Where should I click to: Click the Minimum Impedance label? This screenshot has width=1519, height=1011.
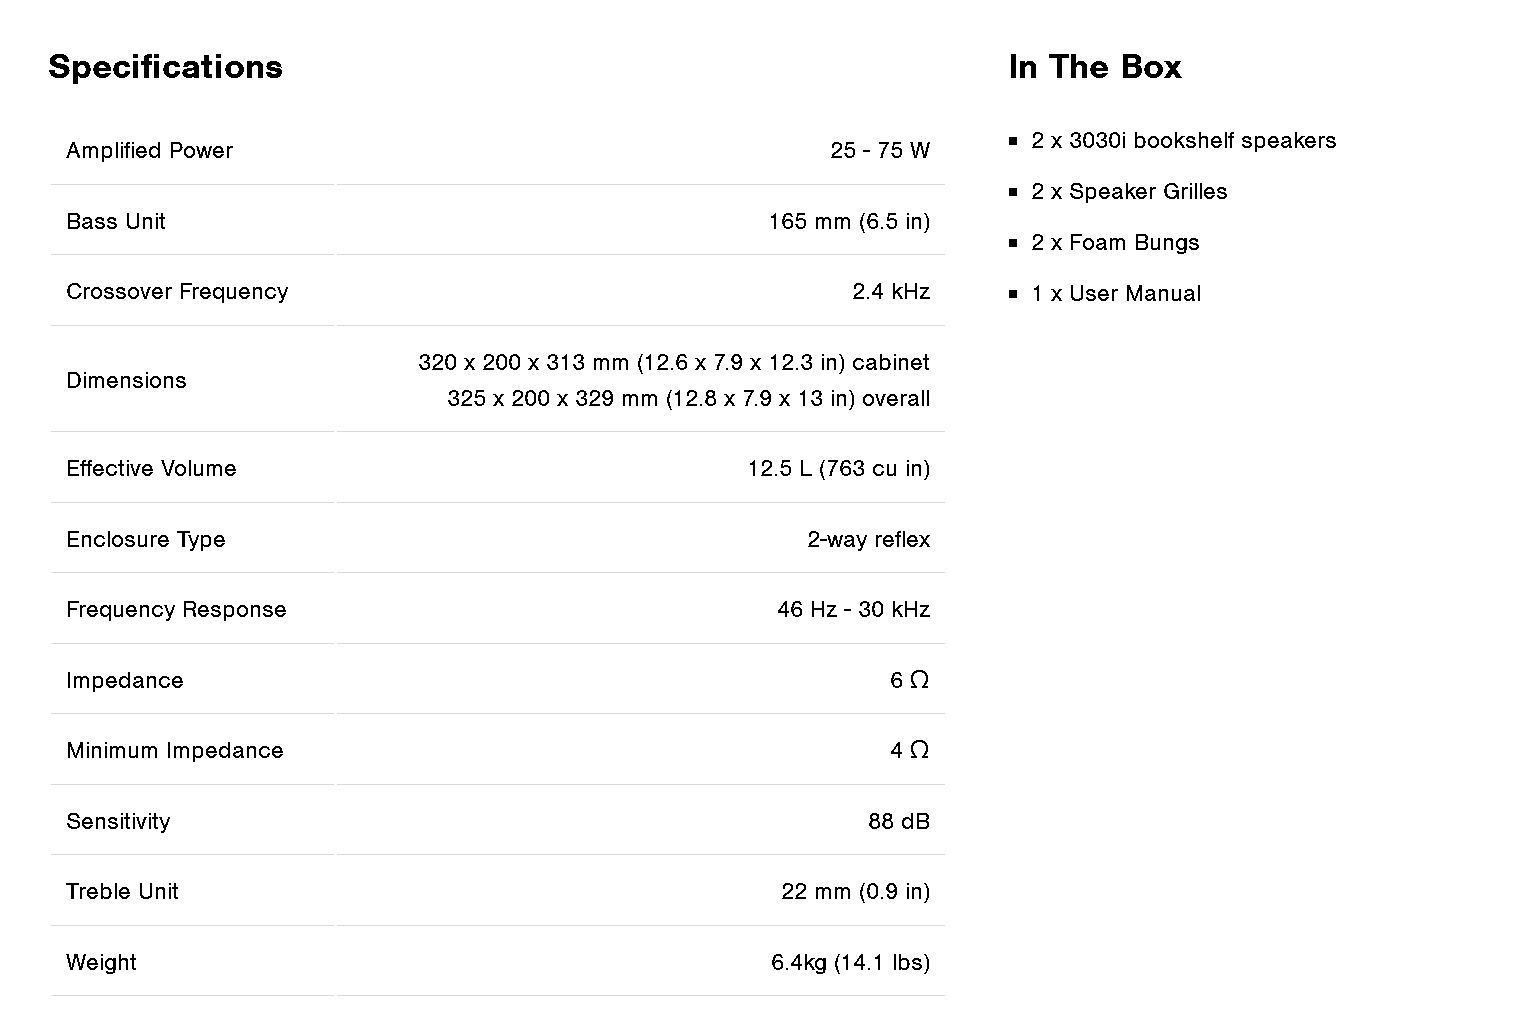(174, 750)
